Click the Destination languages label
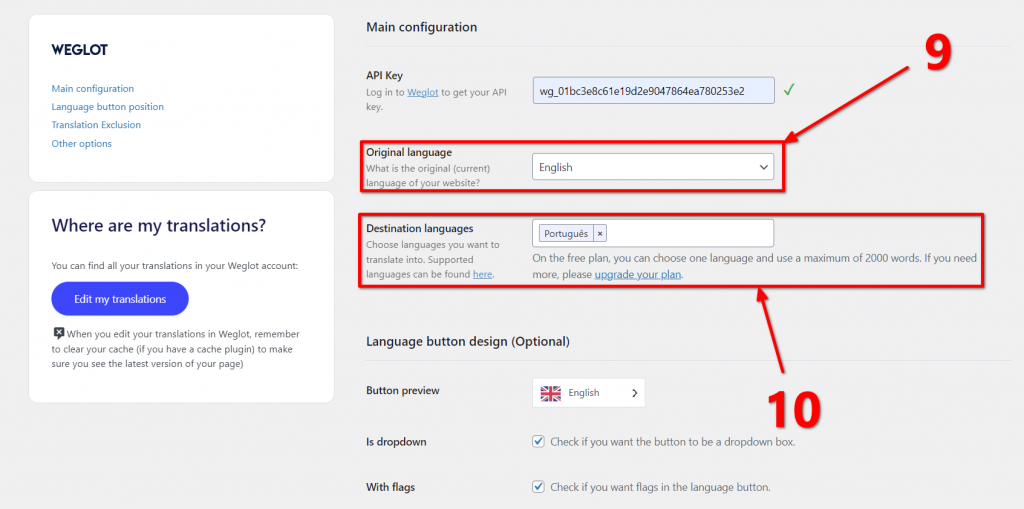The image size is (1024, 509). (x=420, y=229)
